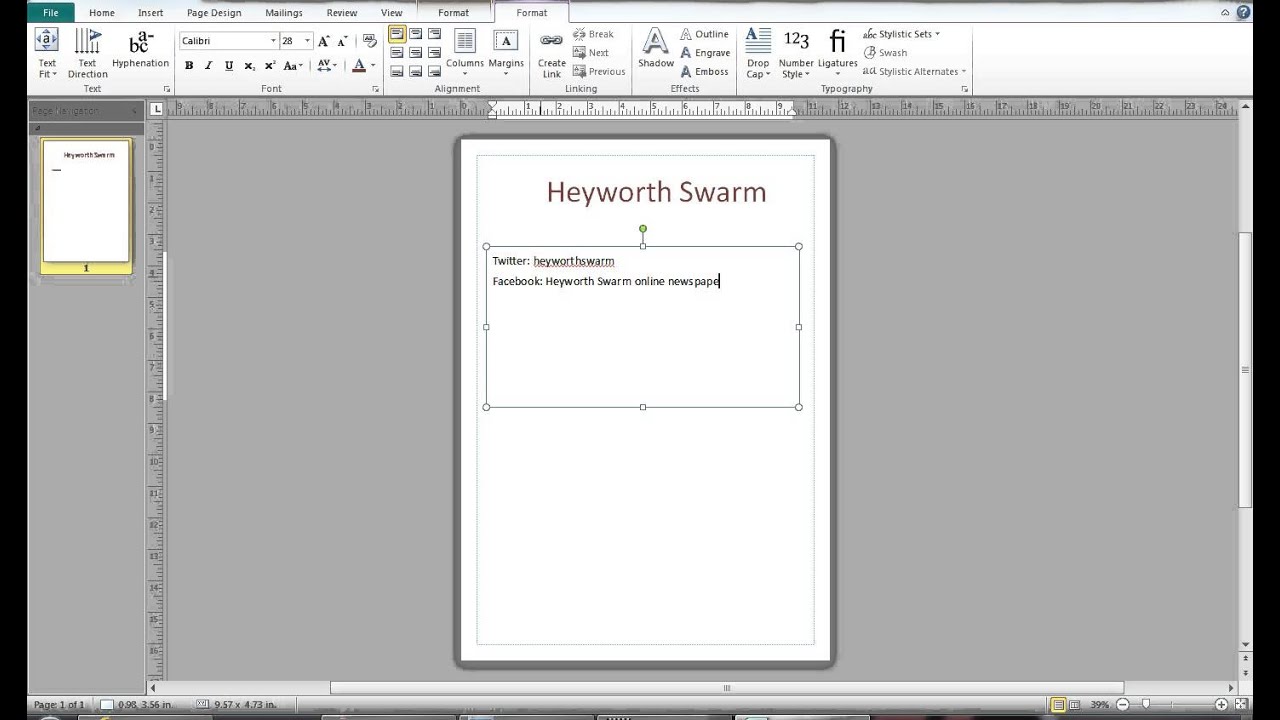Screen dimensions: 1280x720
Task: Open the Change Case dropdown
Action: click(x=293, y=66)
